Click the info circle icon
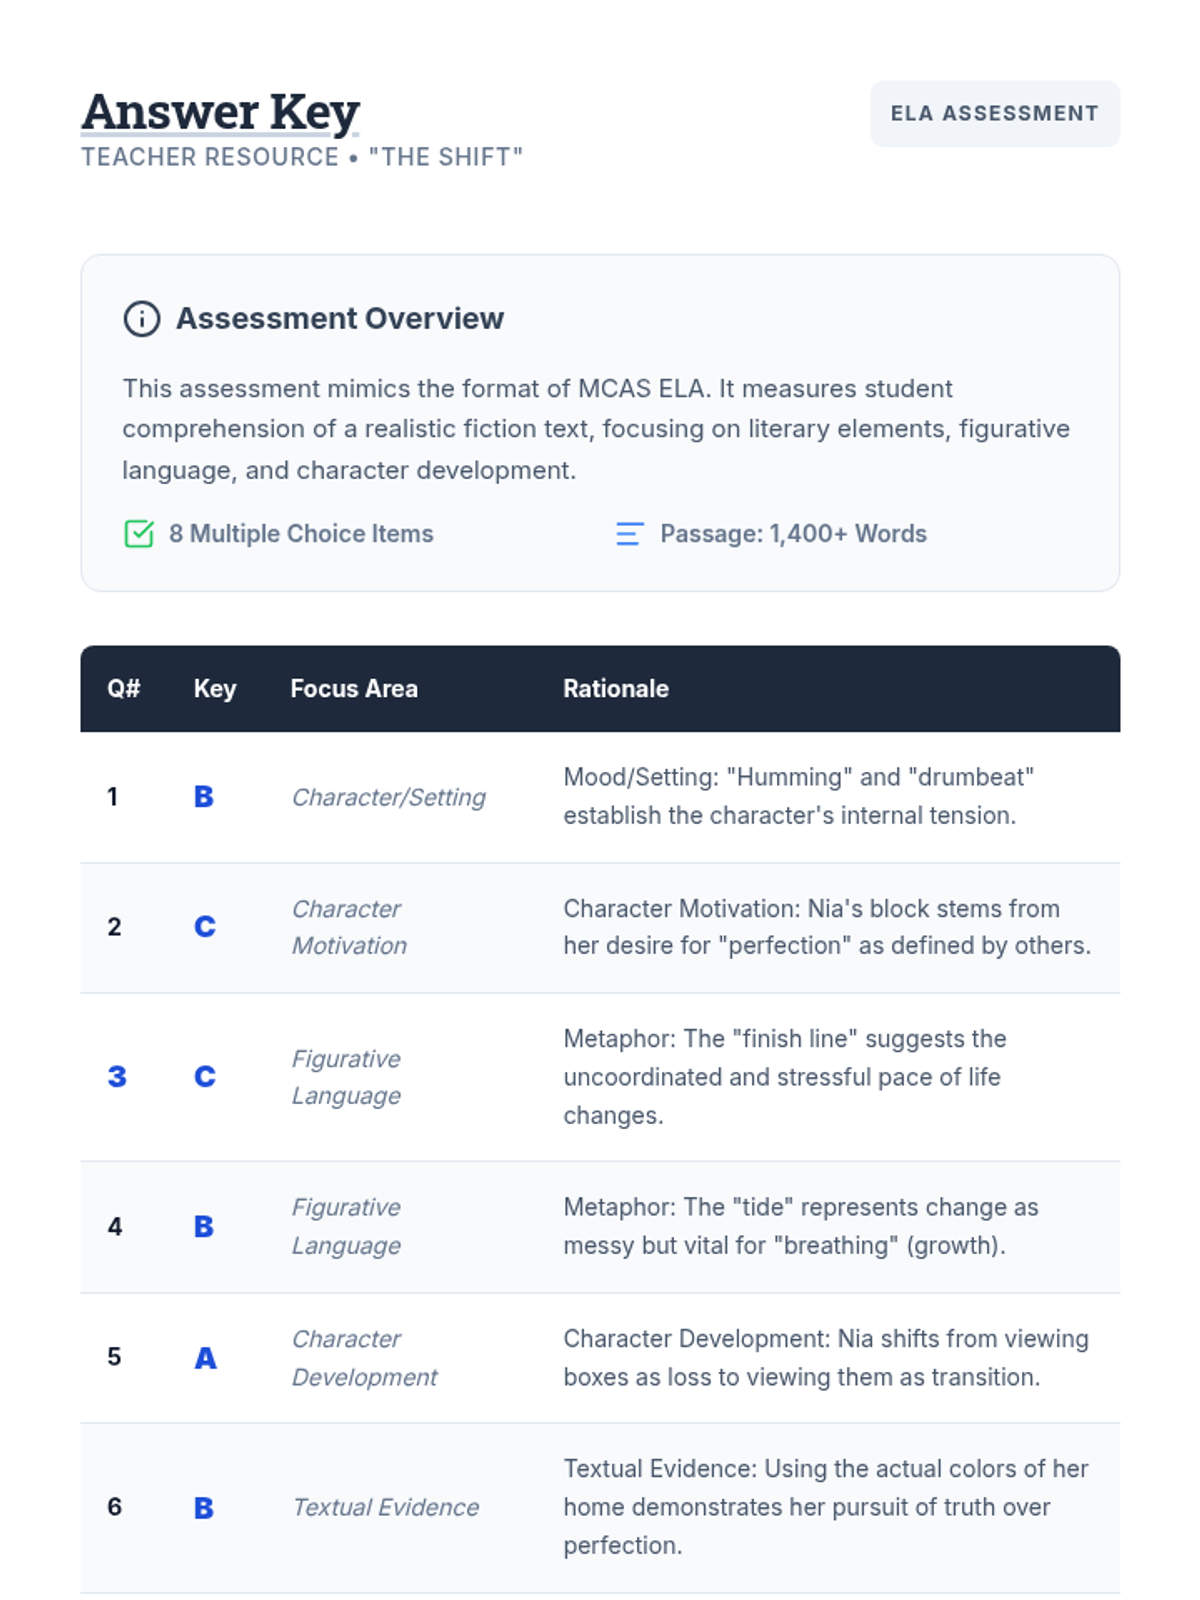This screenshot has height=1600, width=1200. [x=141, y=319]
